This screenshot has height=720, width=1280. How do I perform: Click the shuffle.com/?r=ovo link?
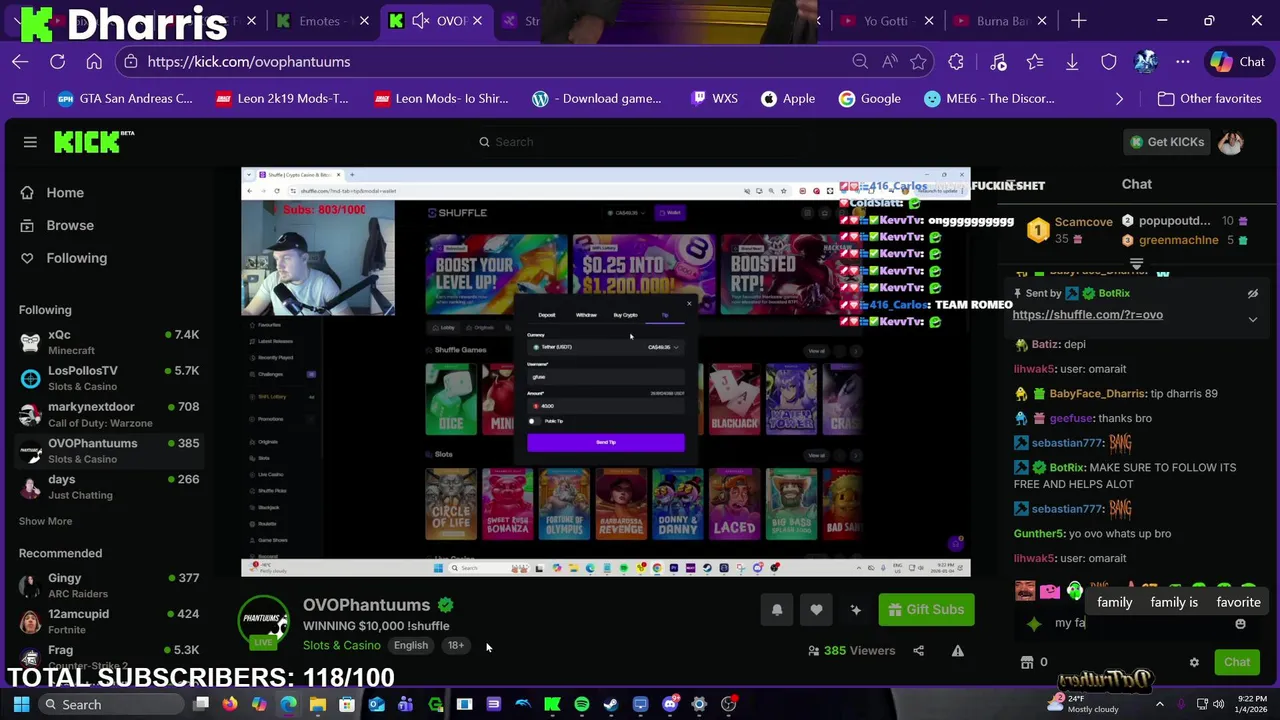pyautogui.click(x=1088, y=315)
